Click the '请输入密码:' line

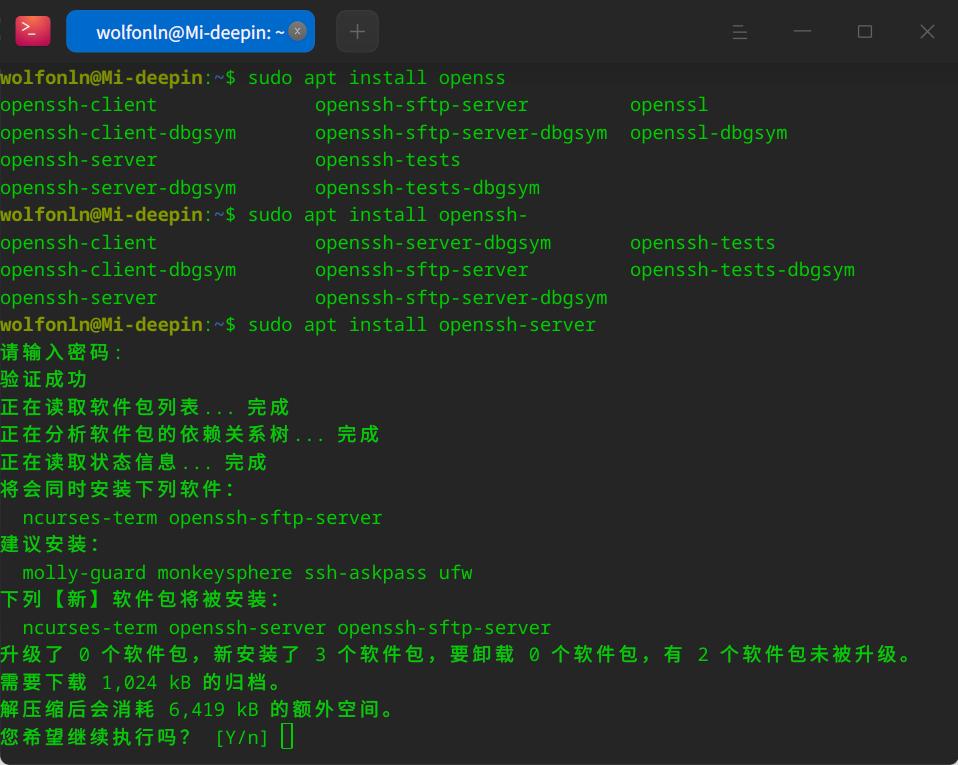tap(61, 352)
